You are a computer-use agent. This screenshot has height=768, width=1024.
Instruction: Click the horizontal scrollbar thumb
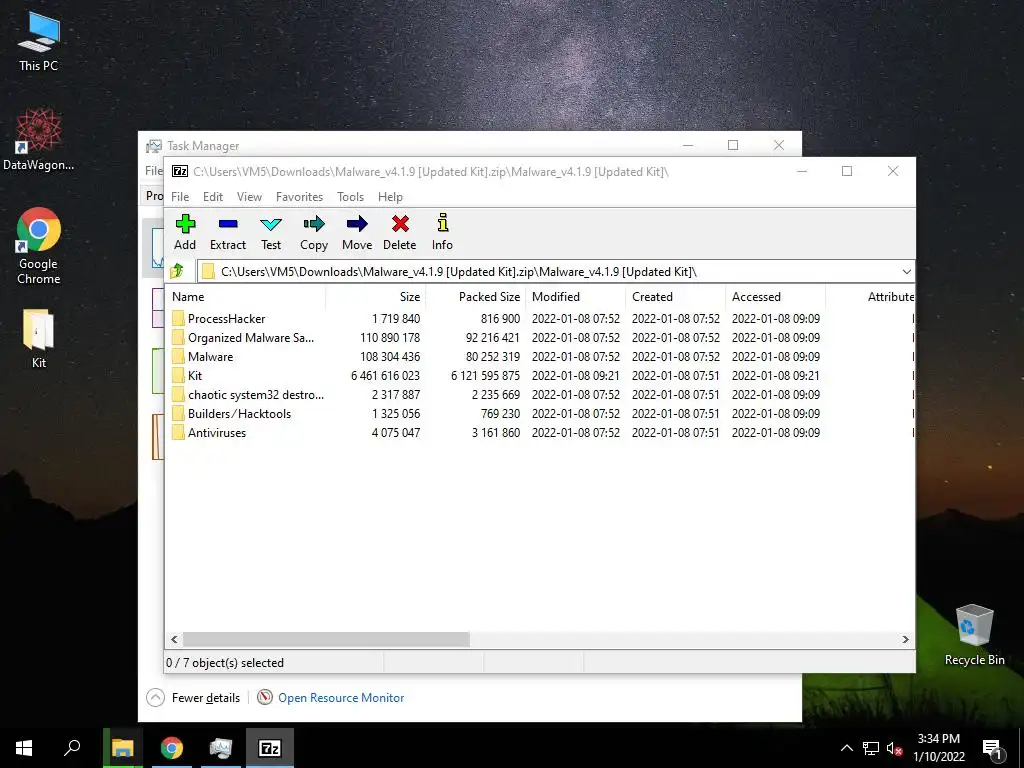point(326,639)
